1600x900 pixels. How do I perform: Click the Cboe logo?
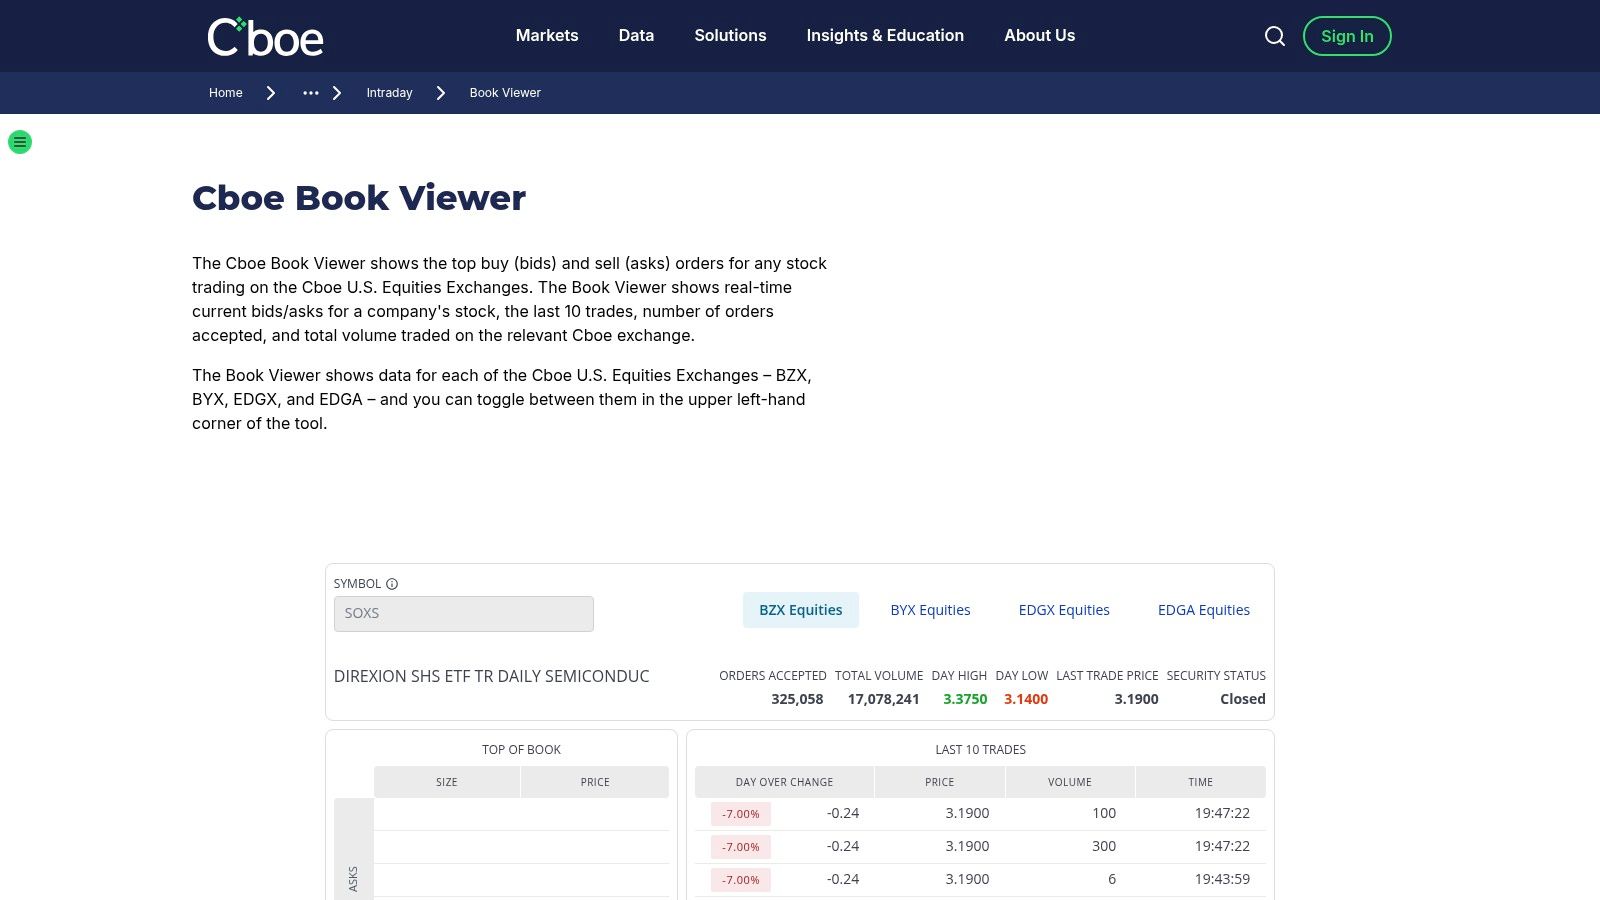(265, 36)
